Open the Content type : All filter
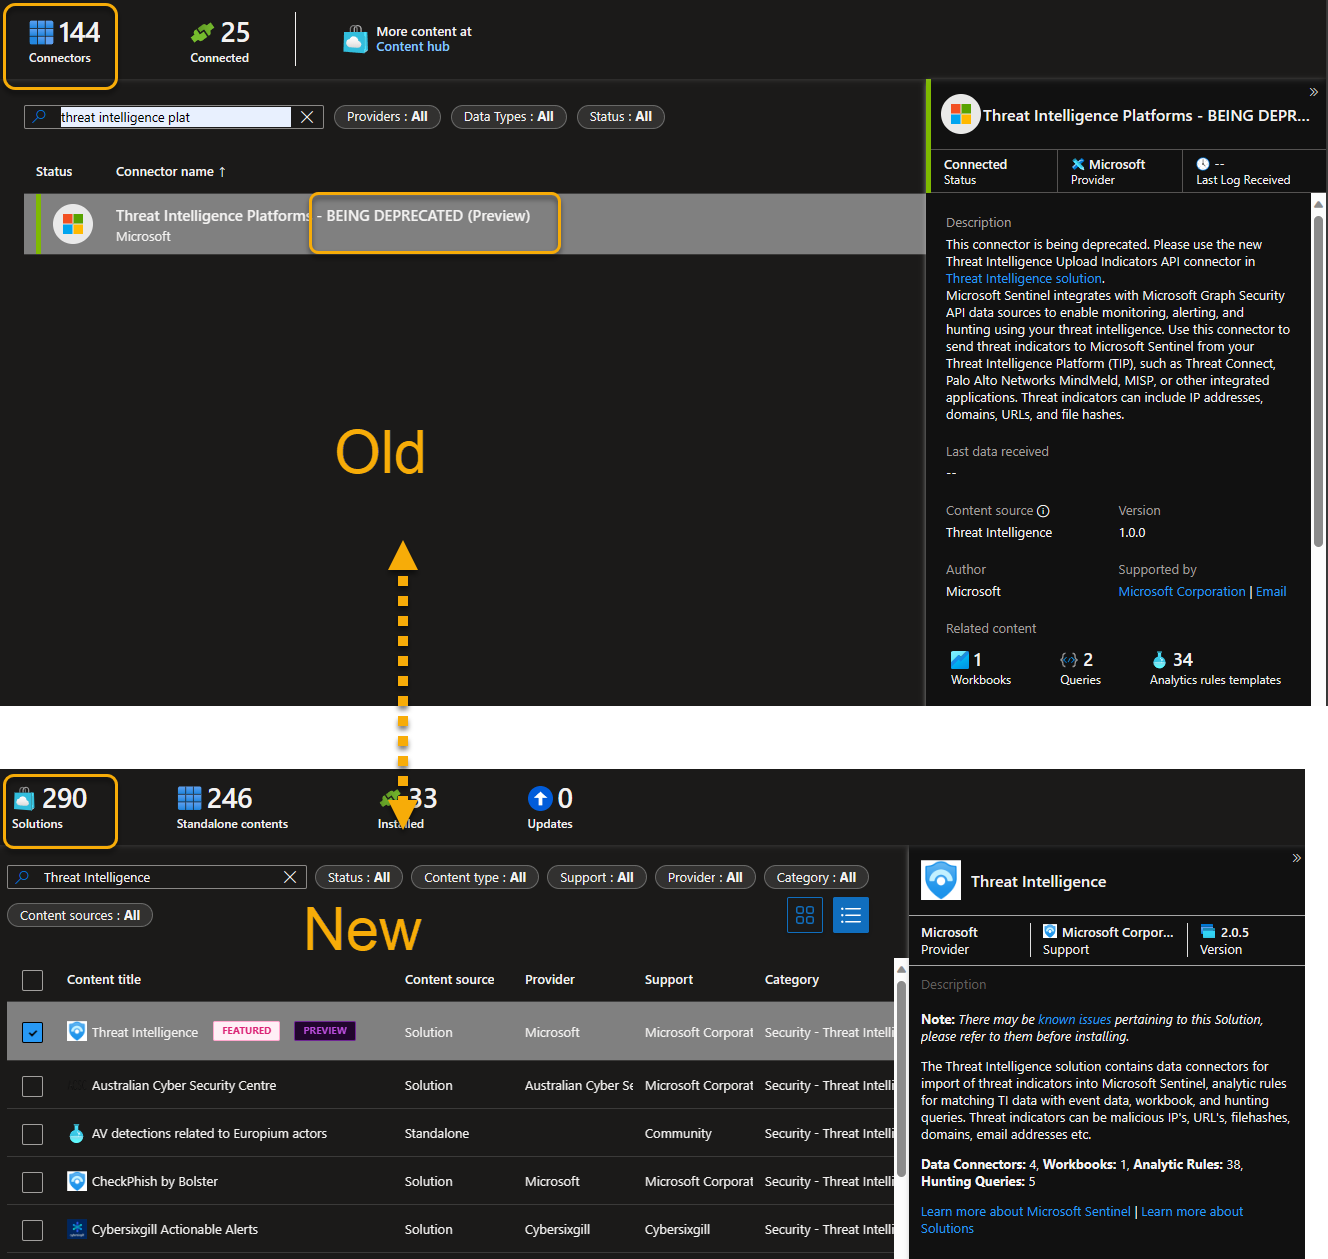This screenshot has height=1259, width=1328. coord(475,877)
